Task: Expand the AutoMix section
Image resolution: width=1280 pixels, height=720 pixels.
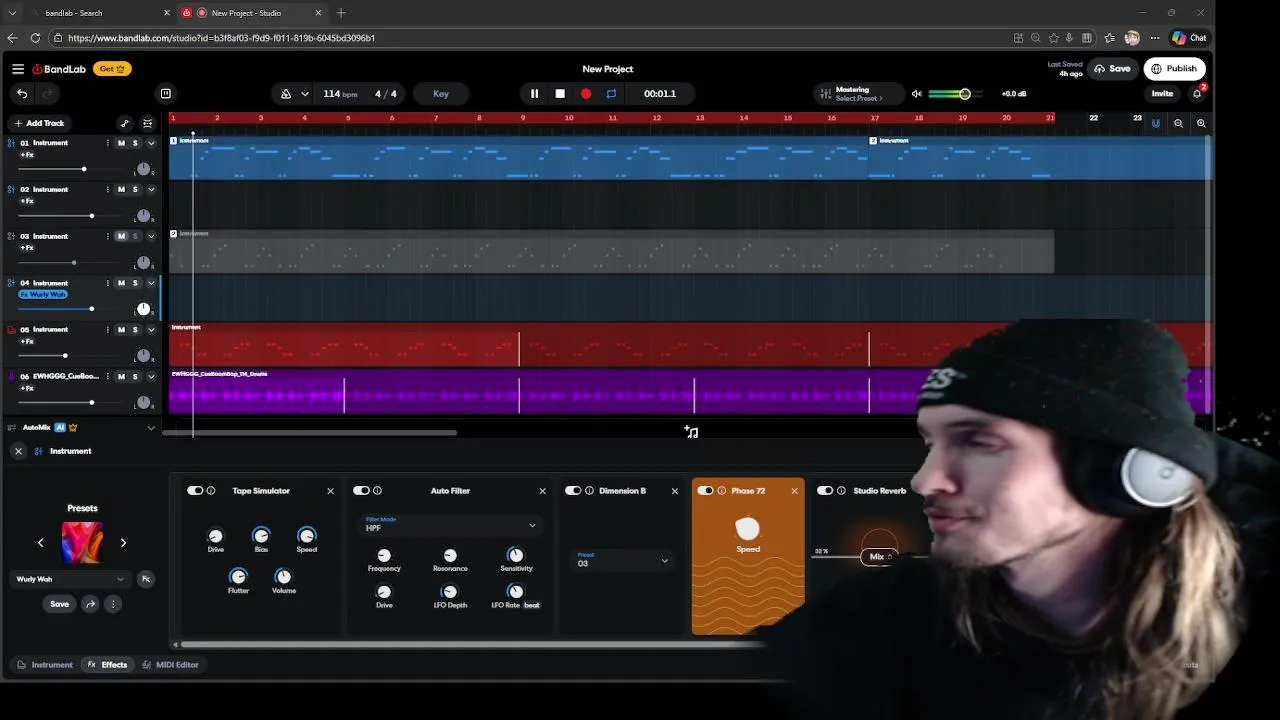Action: point(151,428)
